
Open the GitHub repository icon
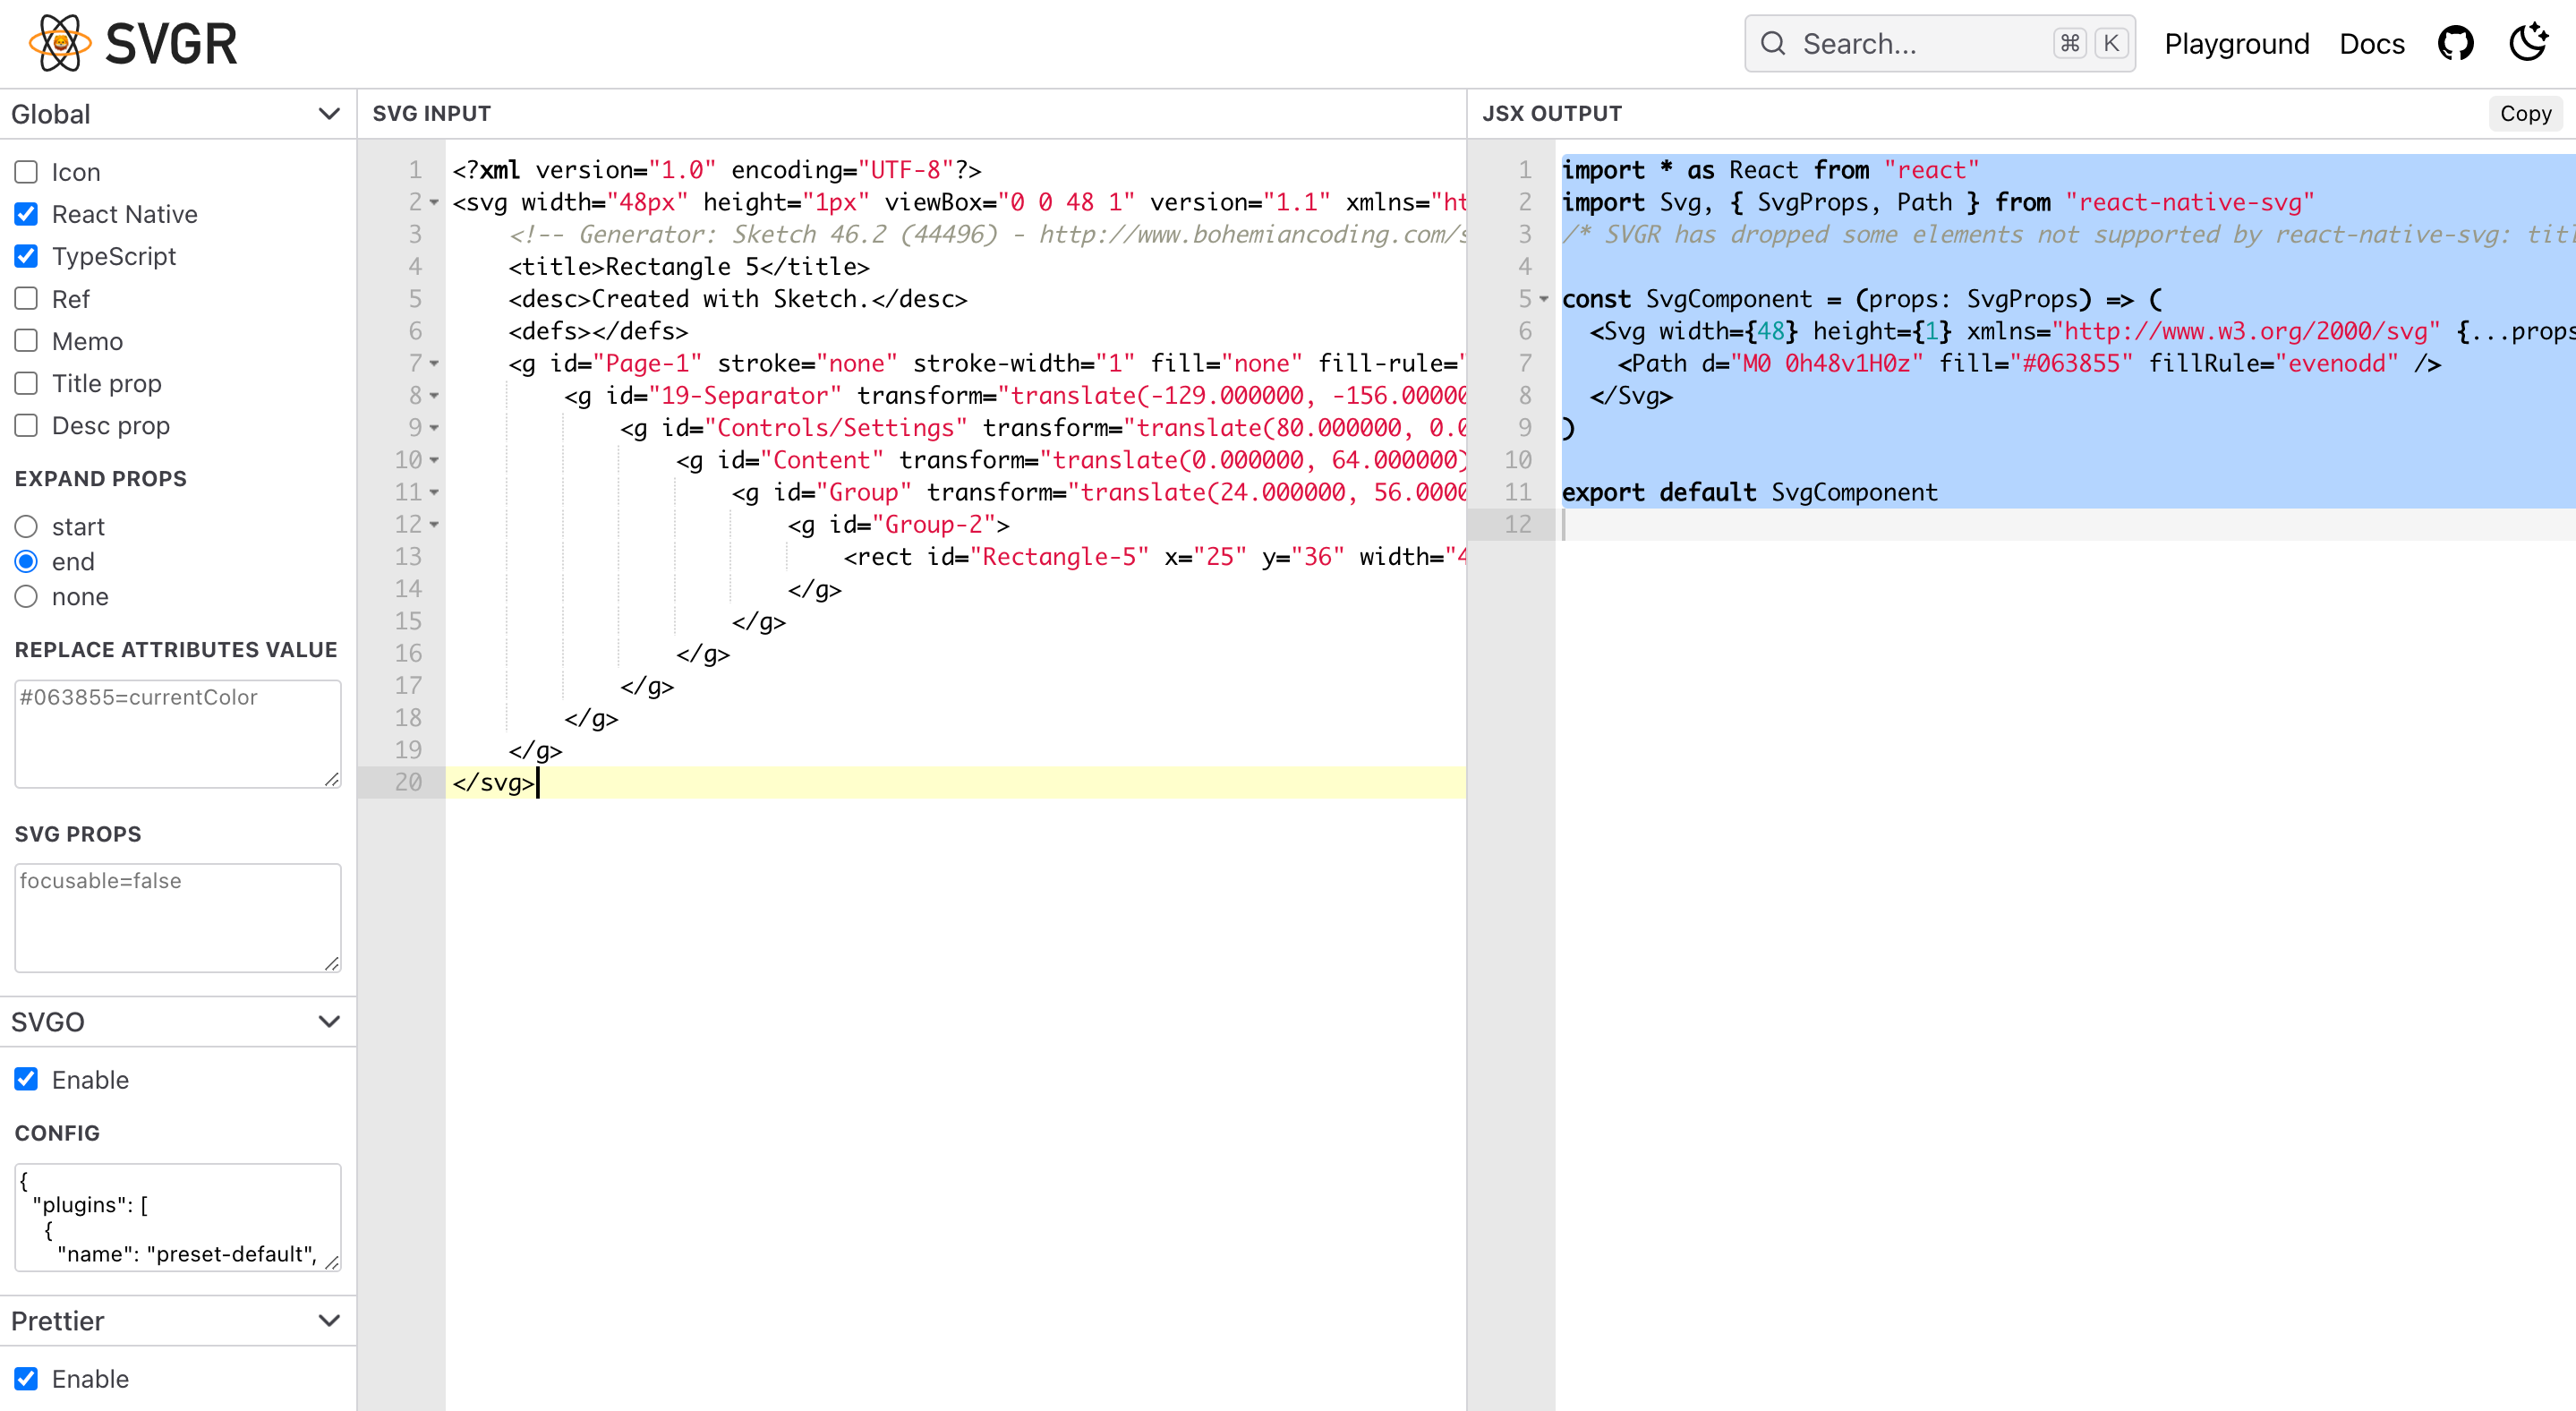[x=2455, y=43]
